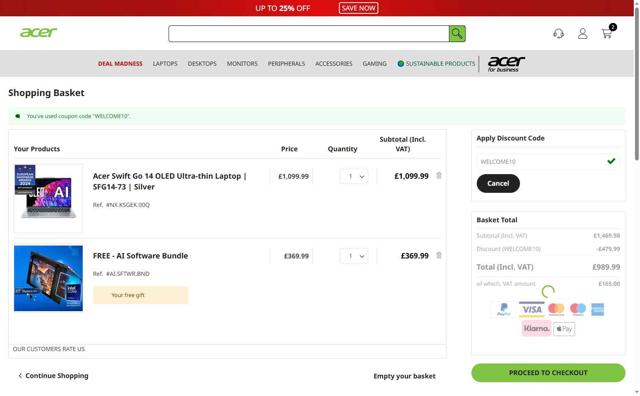Click the Ref. #AI.SFTWR.BND text
Screen dimensions: 640x396
[121, 274]
